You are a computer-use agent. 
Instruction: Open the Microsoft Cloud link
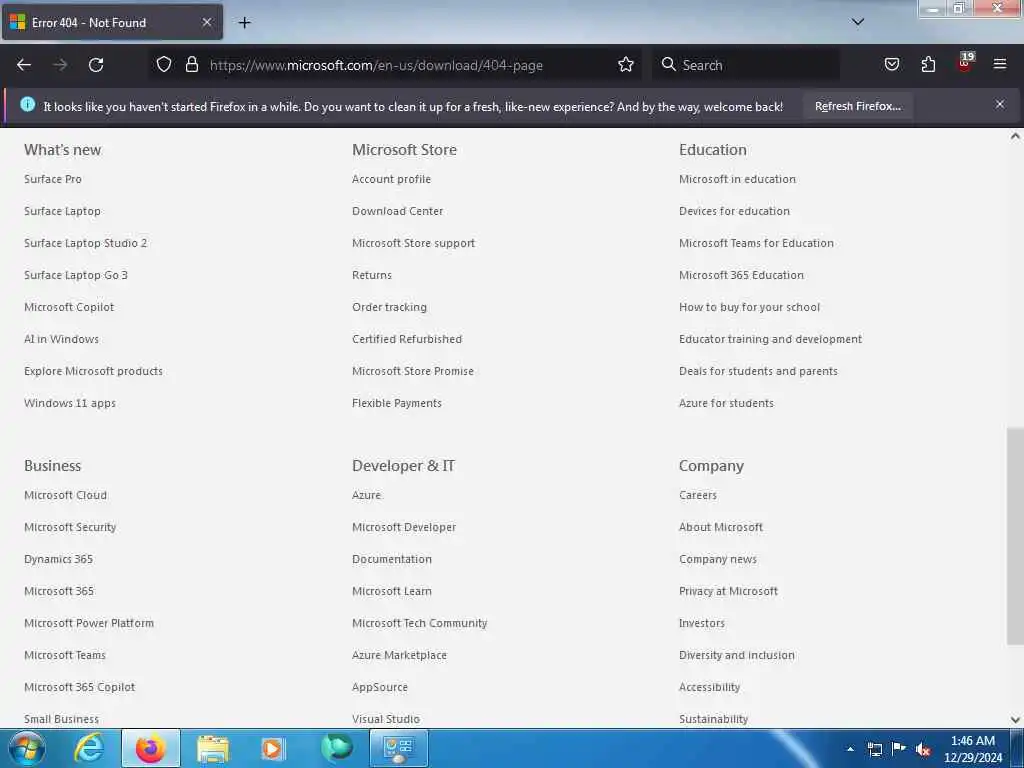pos(65,495)
